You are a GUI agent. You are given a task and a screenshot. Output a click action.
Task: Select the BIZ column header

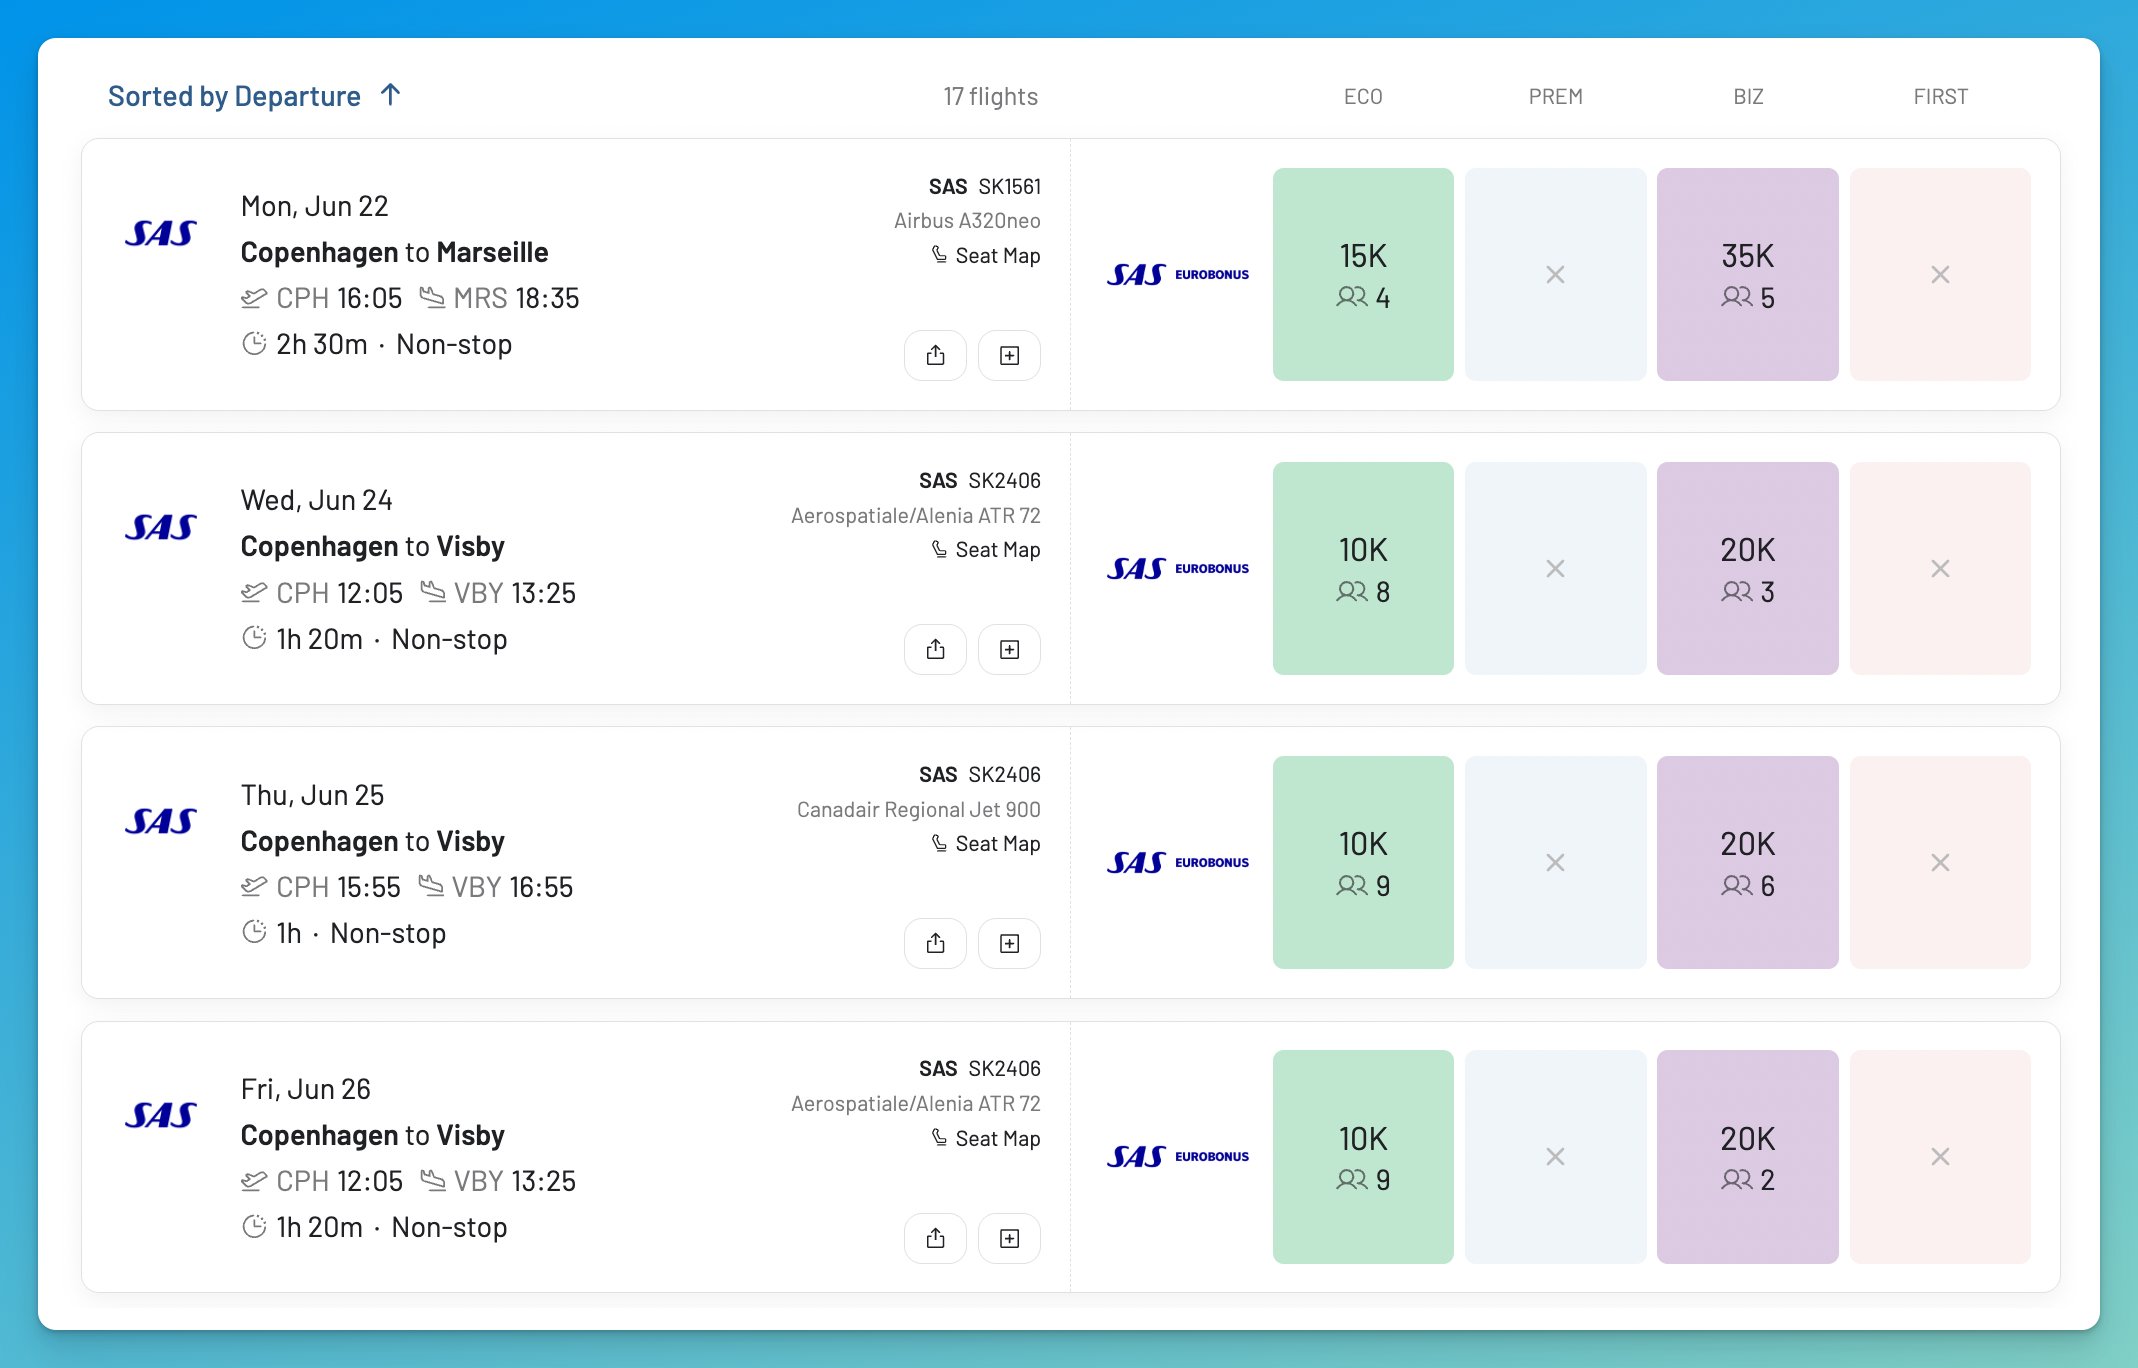(1748, 96)
